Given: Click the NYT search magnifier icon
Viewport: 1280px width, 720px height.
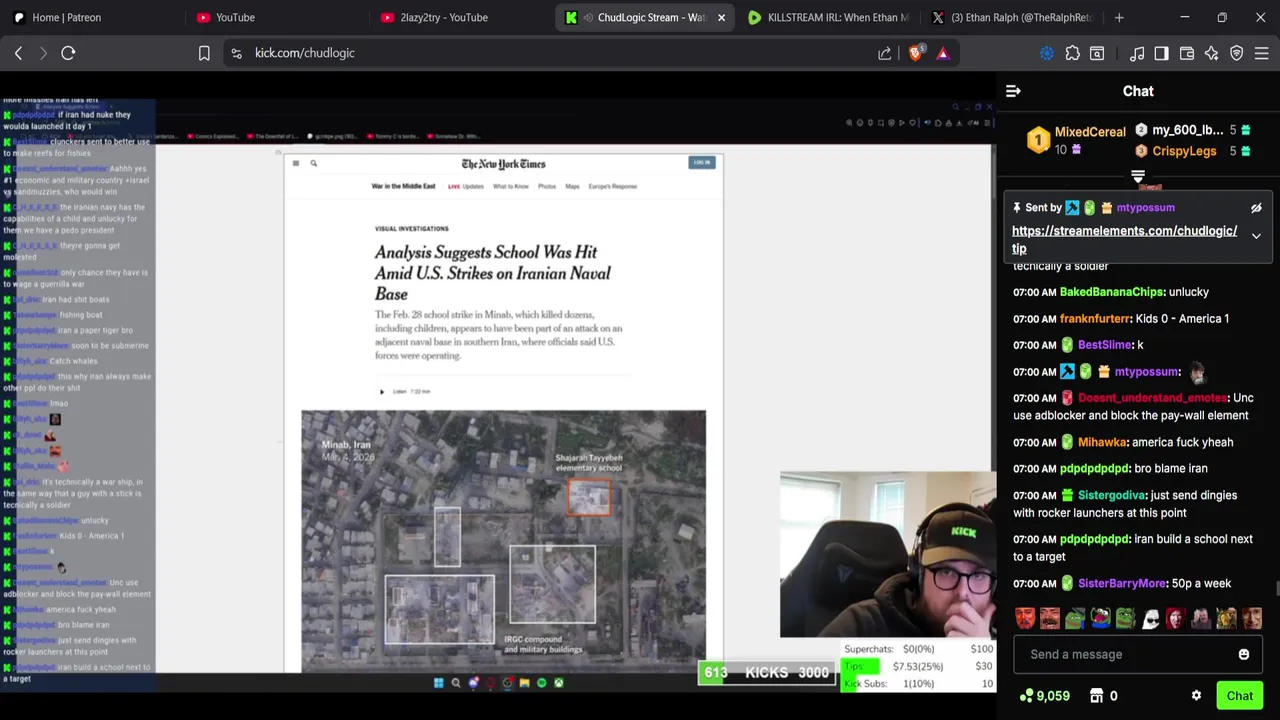Looking at the screenshot, I should [313, 163].
